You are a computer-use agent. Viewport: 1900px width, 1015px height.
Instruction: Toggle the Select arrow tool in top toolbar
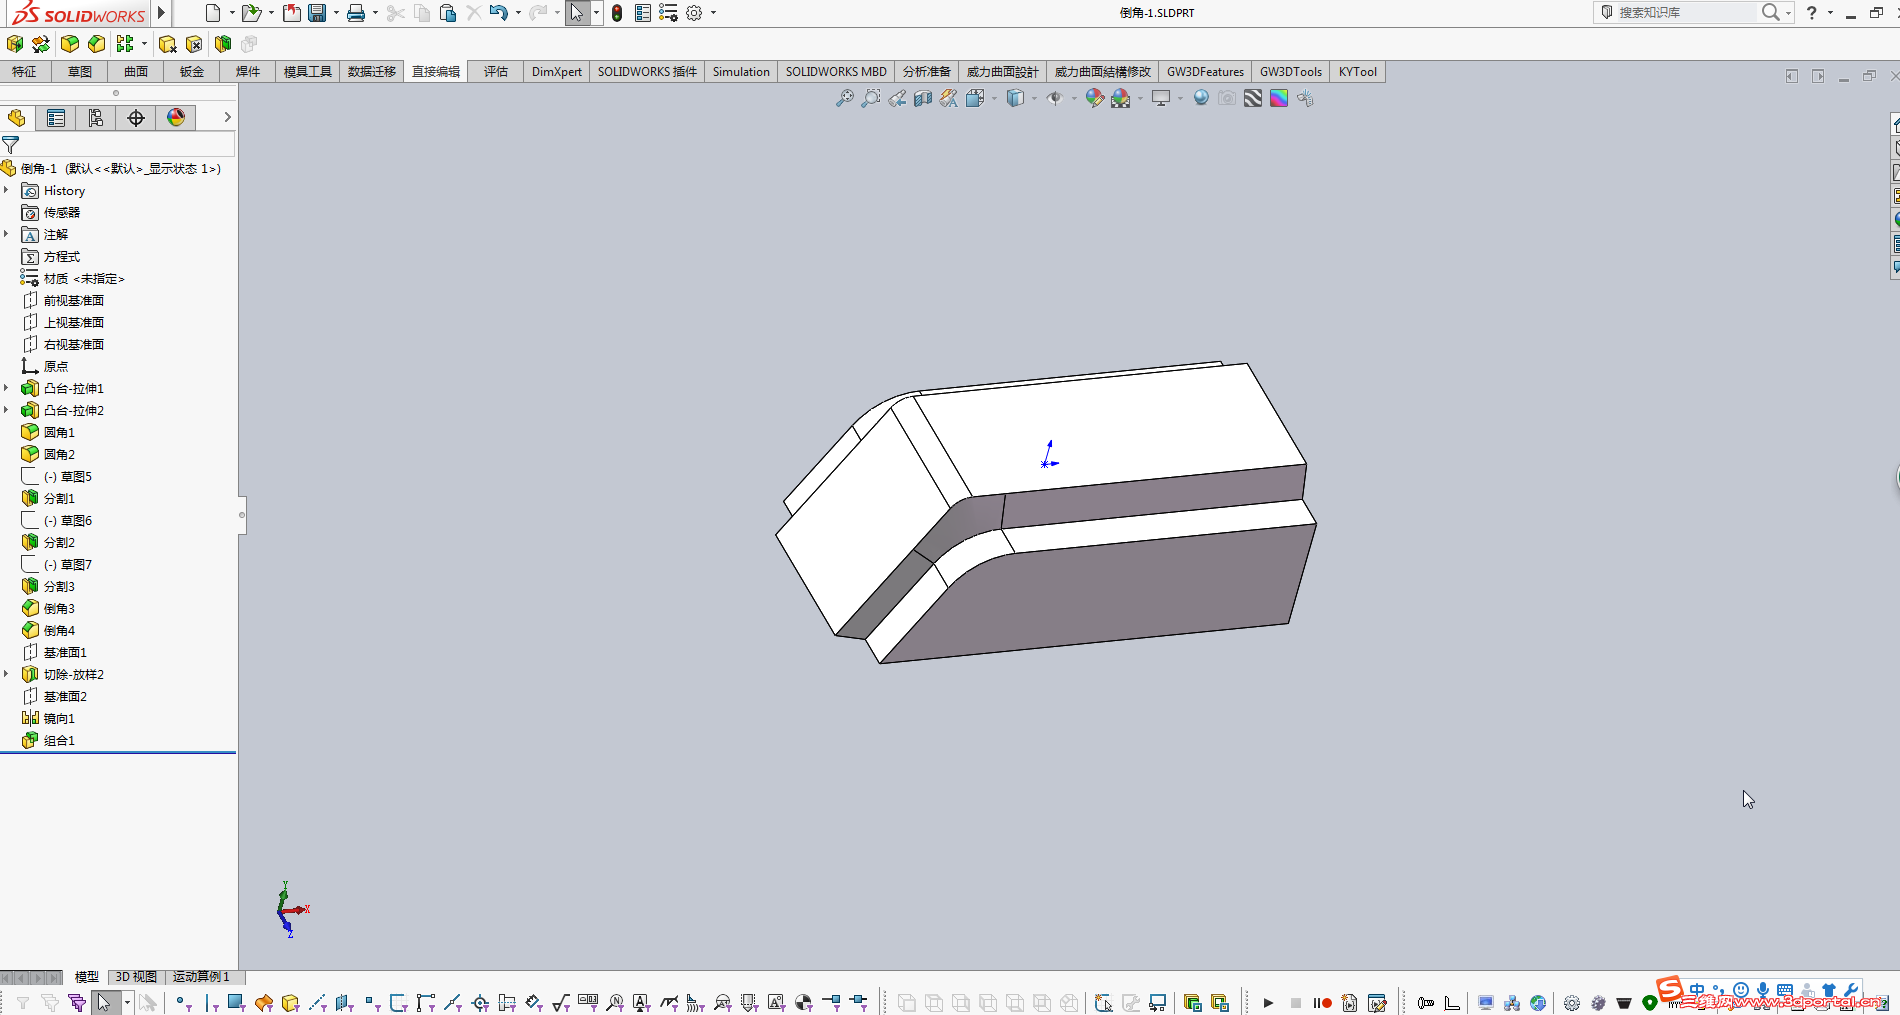577,13
